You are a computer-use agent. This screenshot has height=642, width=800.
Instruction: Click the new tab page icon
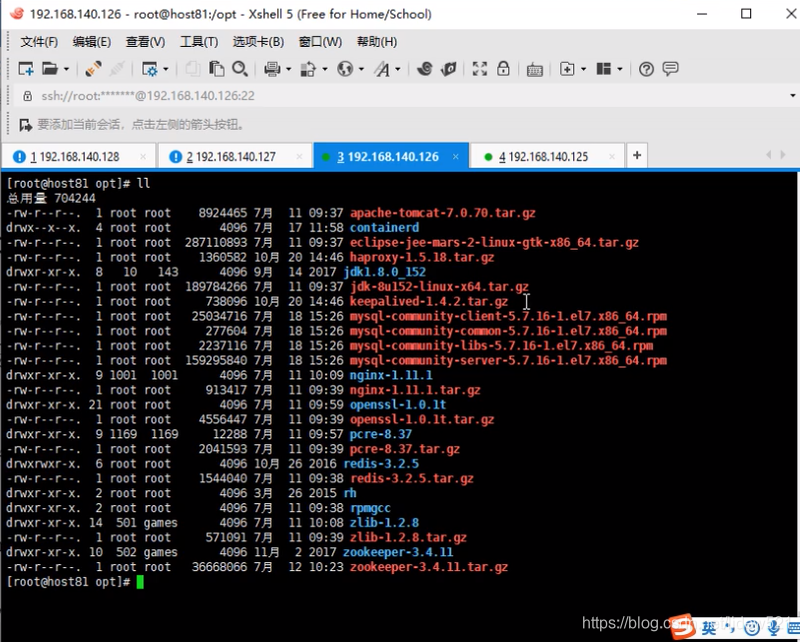[567, 68]
